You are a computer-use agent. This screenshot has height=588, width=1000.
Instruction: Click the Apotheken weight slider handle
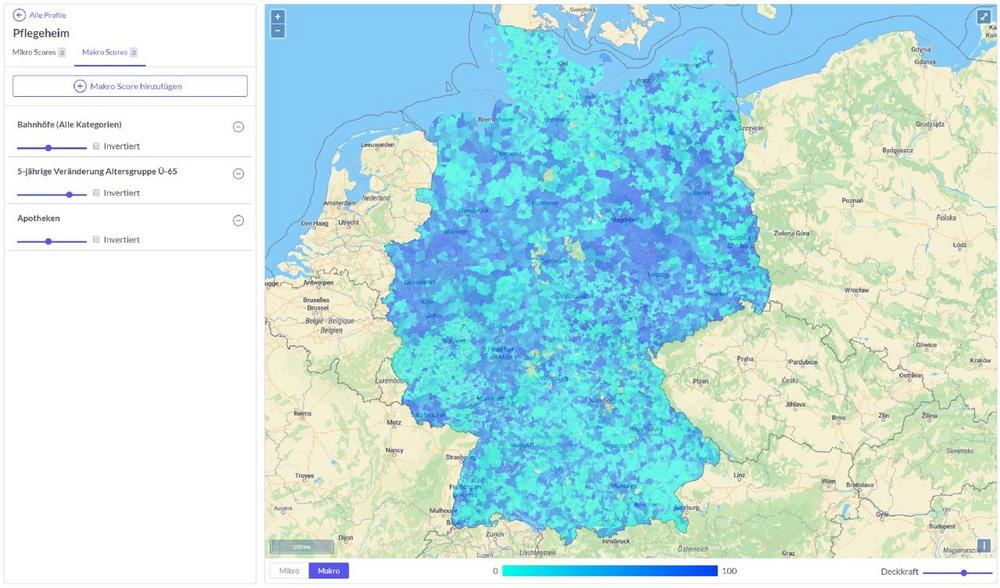tap(48, 241)
